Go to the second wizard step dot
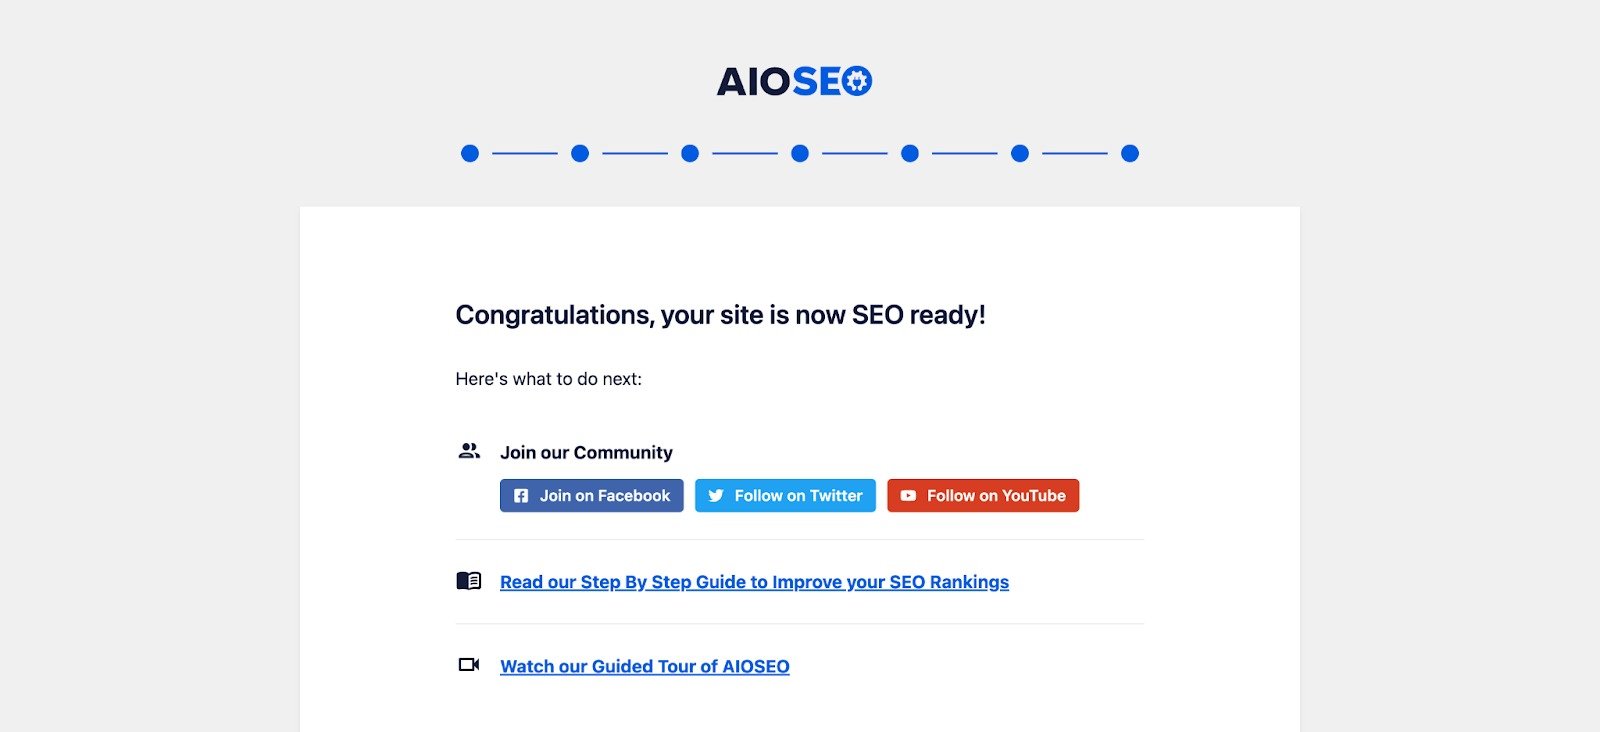Screen dimensions: 1600x732 coord(580,153)
